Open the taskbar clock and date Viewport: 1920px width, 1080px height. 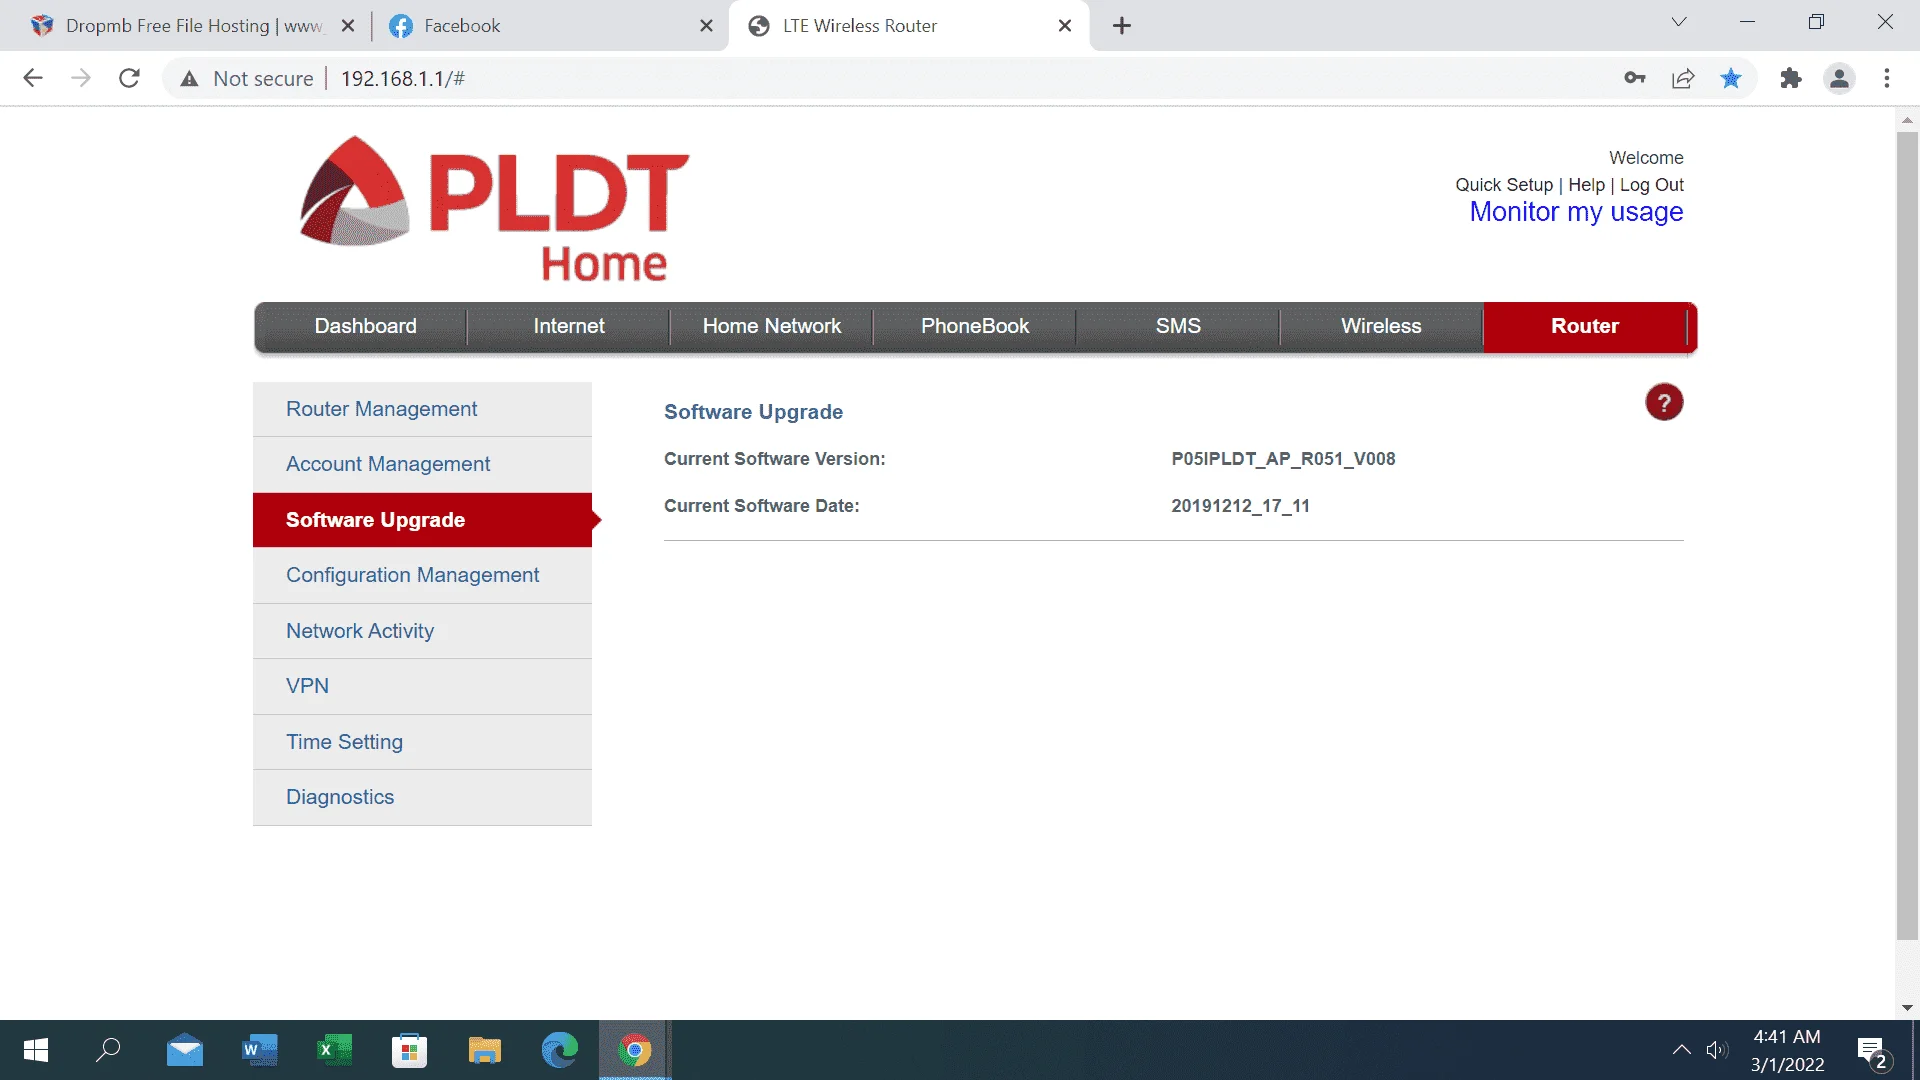(x=1787, y=1050)
